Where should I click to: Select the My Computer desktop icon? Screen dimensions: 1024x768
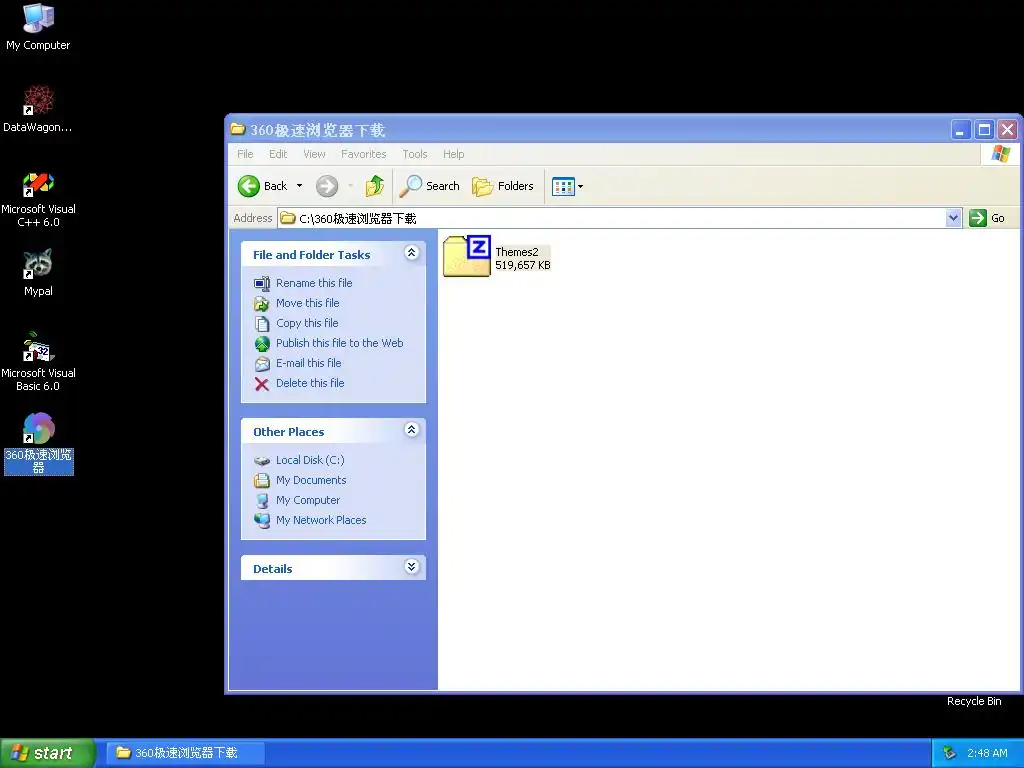[x=38, y=27]
